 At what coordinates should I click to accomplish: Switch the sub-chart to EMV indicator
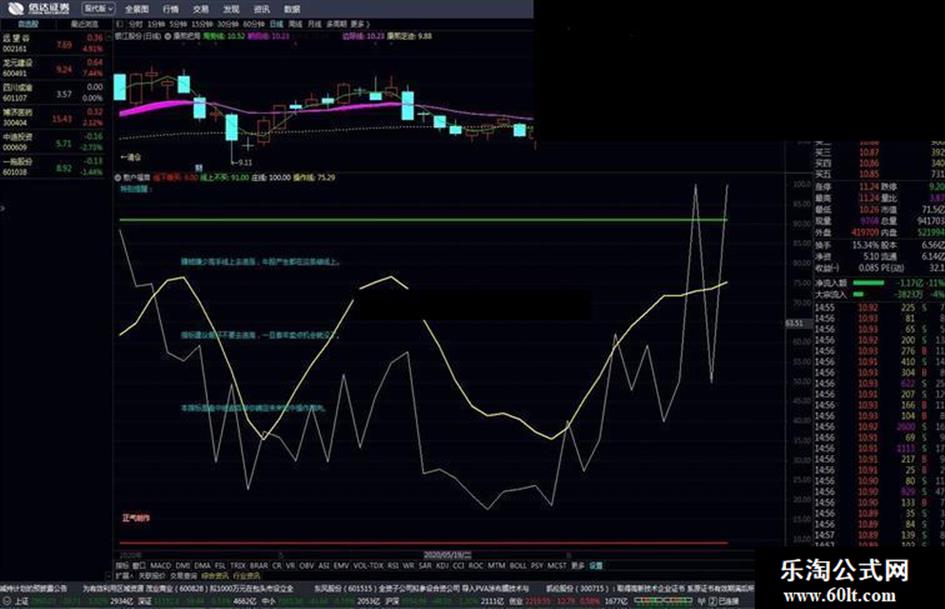point(341,566)
